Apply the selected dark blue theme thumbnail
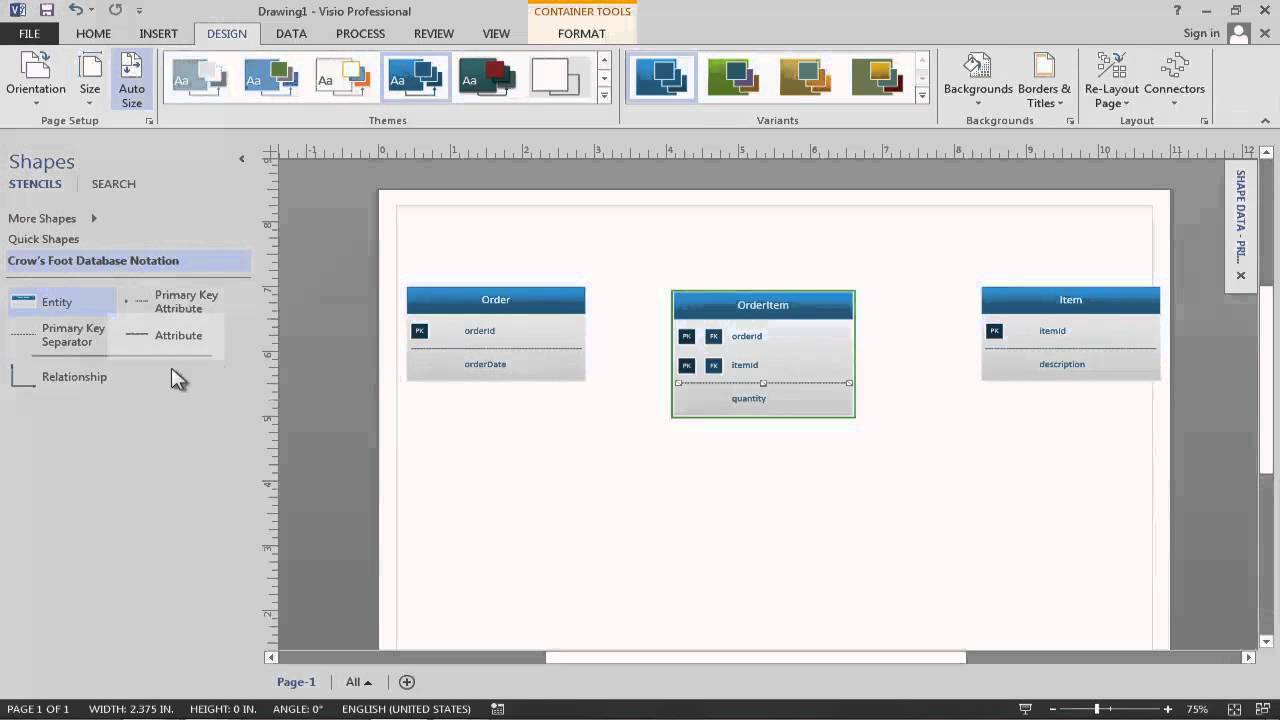1280x720 pixels. pos(415,76)
